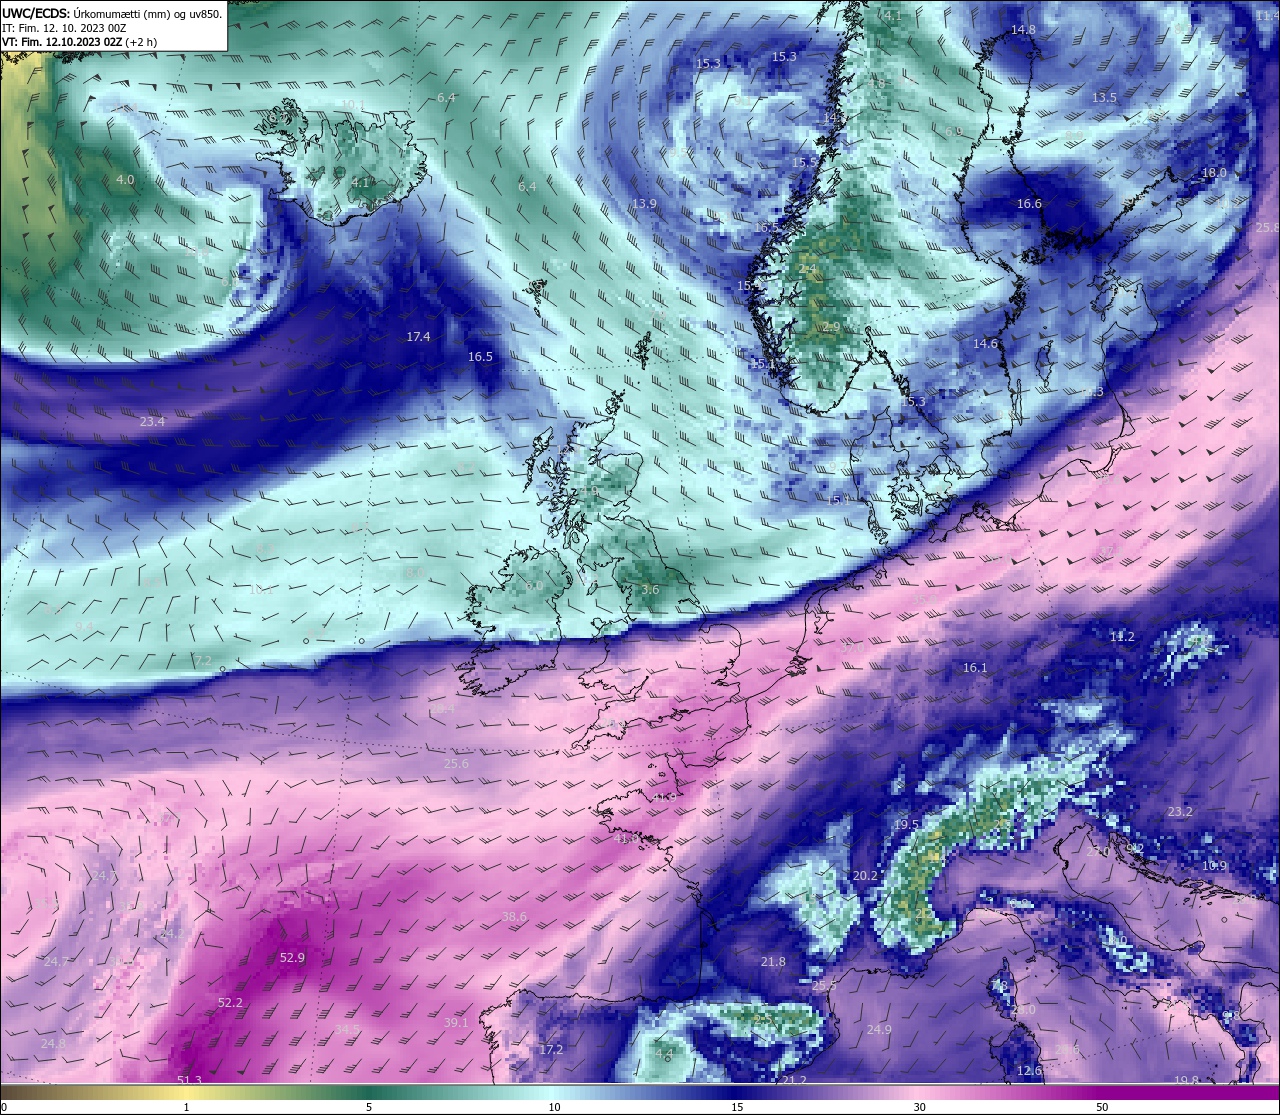The height and width of the screenshot is (1115, 1280).
Task: Click the 51.3 value at the bottom edge
Action: [189, 1080]
